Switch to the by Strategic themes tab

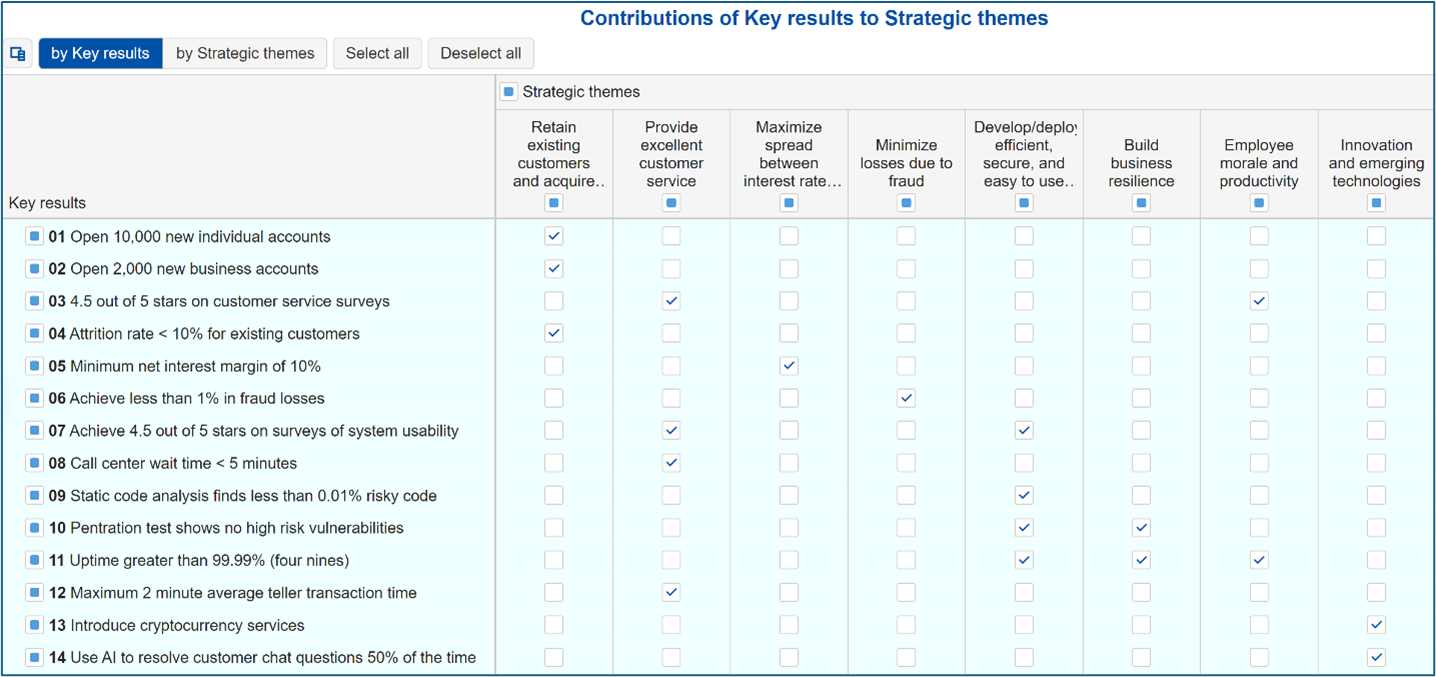click(244, 53)
